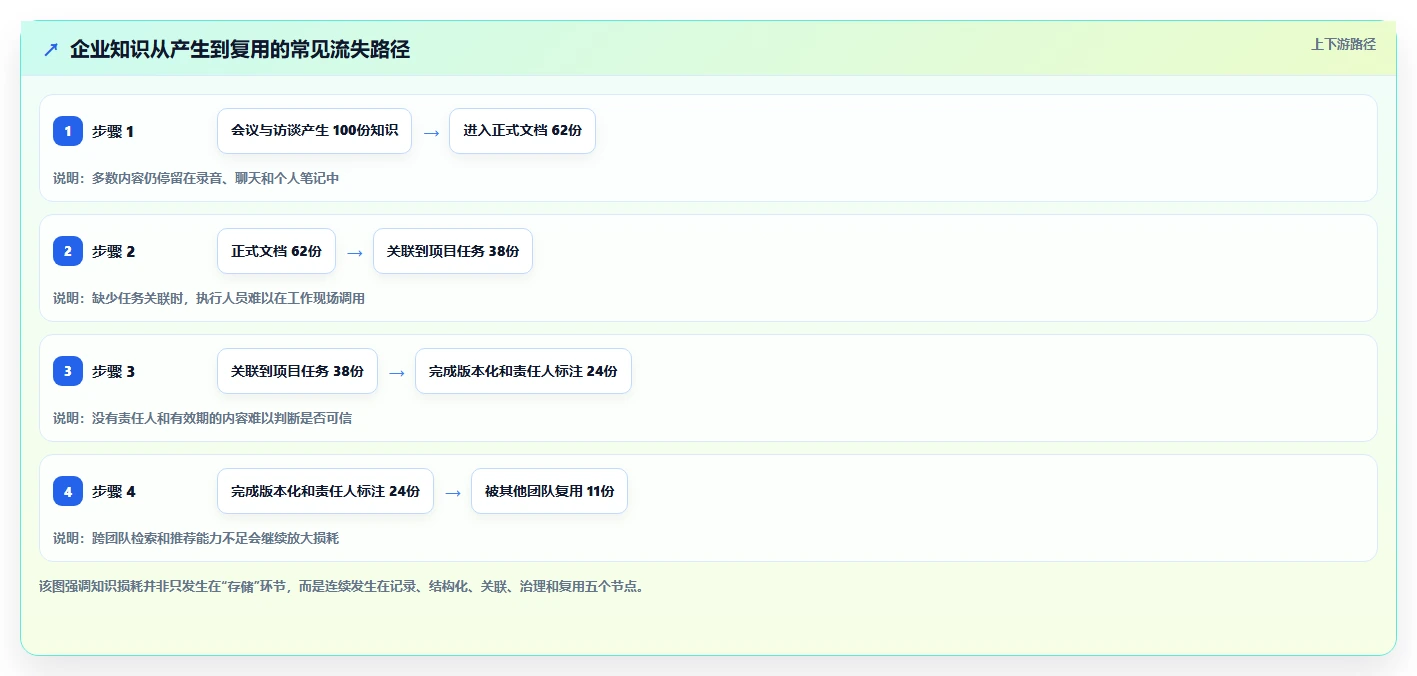Click the step 2 number badge
The width and height of the screenshot is (1417, 676).
tap(68, 251)
